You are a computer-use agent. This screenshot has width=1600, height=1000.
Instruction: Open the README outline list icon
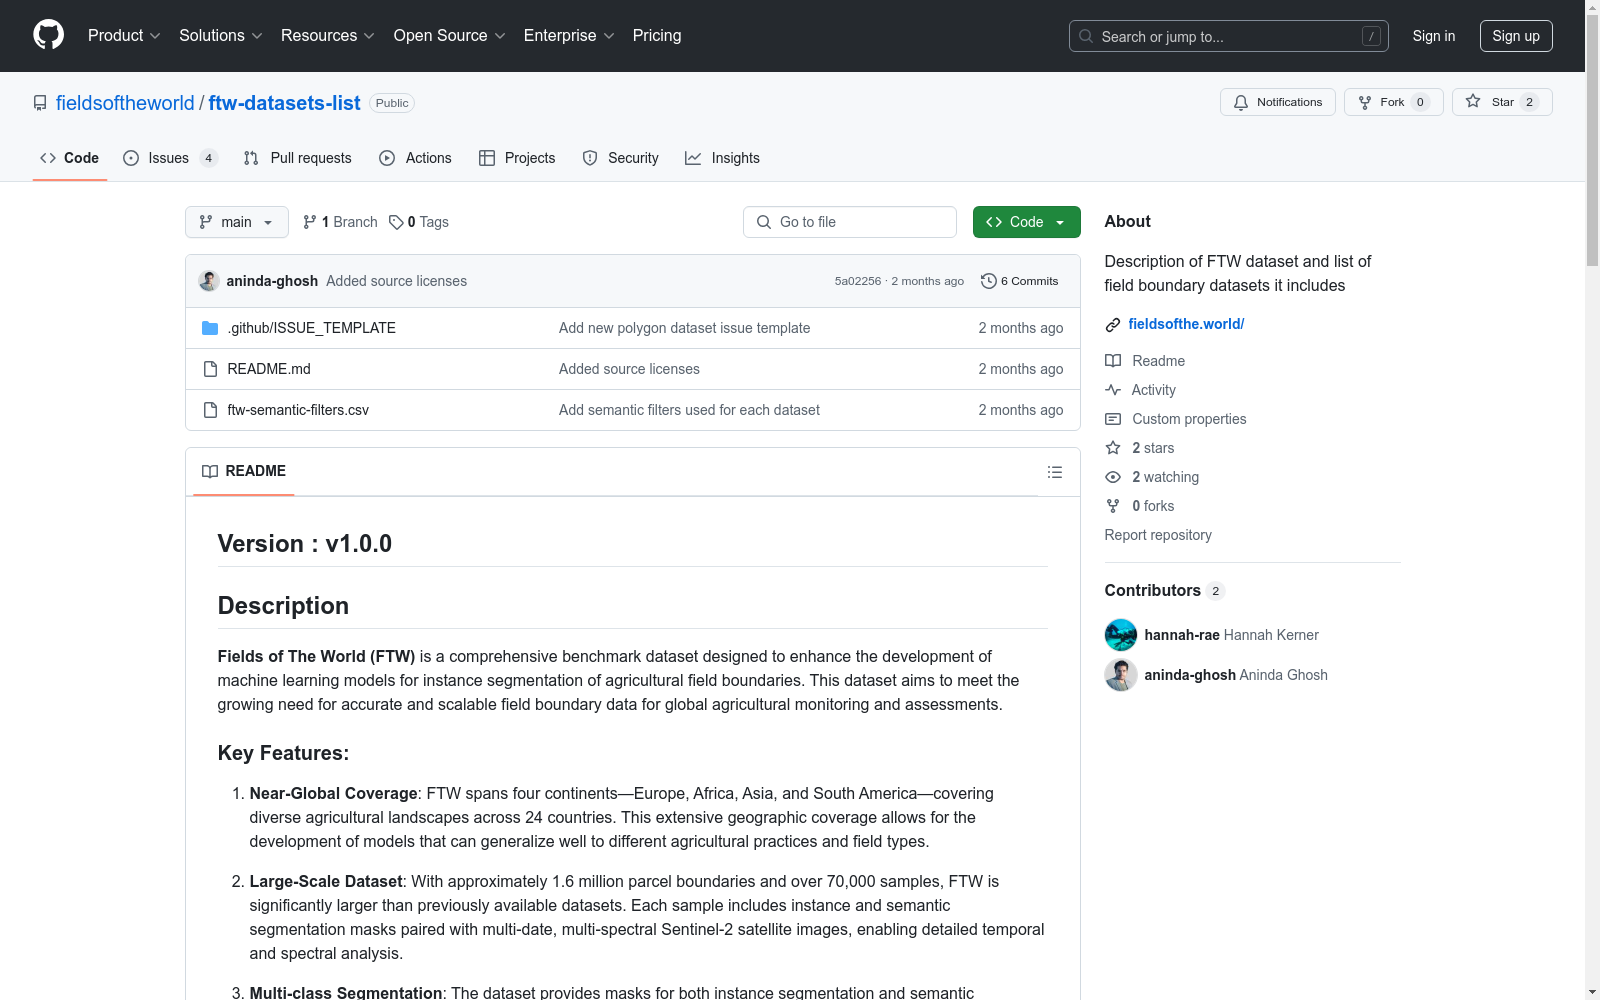1055,472
